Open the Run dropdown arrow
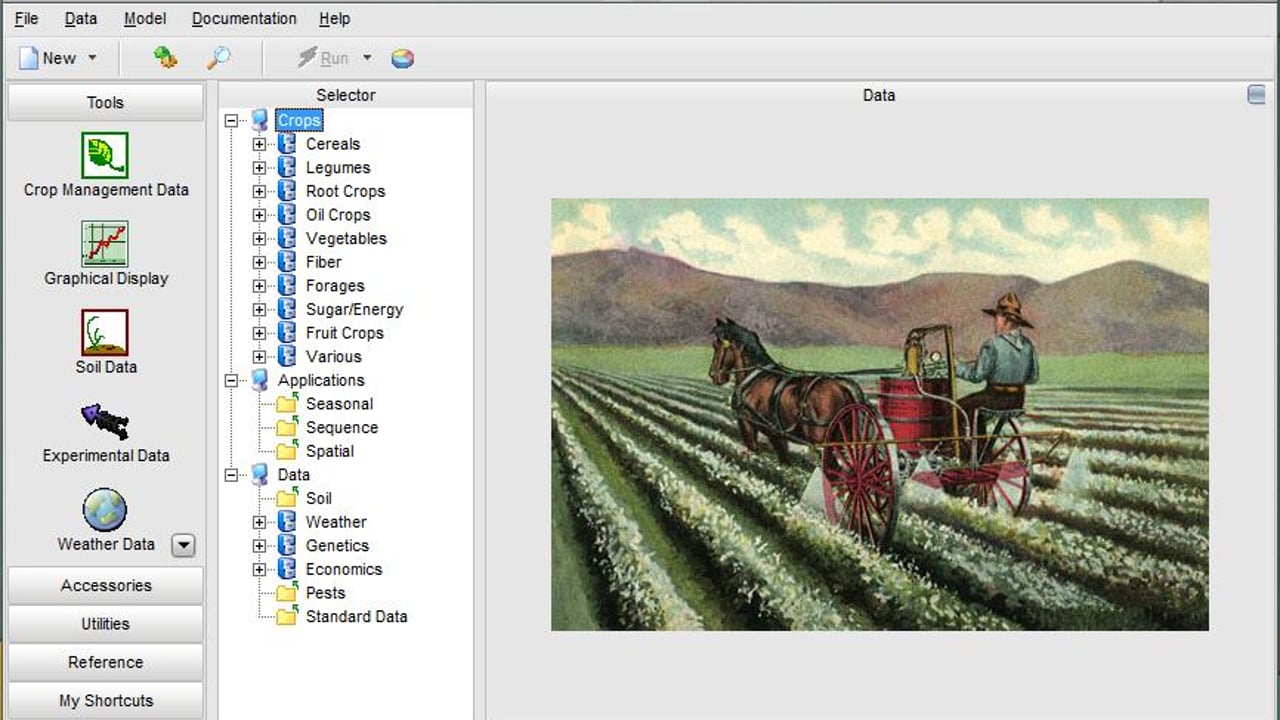The image size is (1280, 720). [x=367, y=58]
